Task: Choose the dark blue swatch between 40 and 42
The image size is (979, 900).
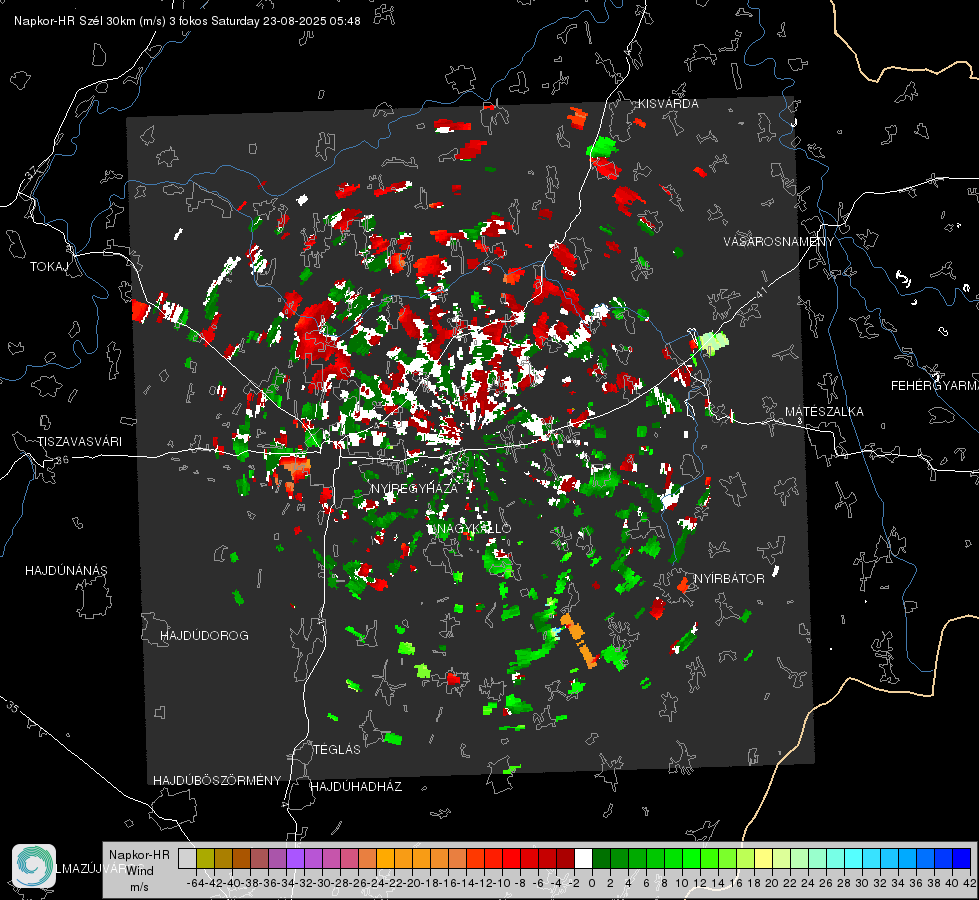Action: [962, 858]
